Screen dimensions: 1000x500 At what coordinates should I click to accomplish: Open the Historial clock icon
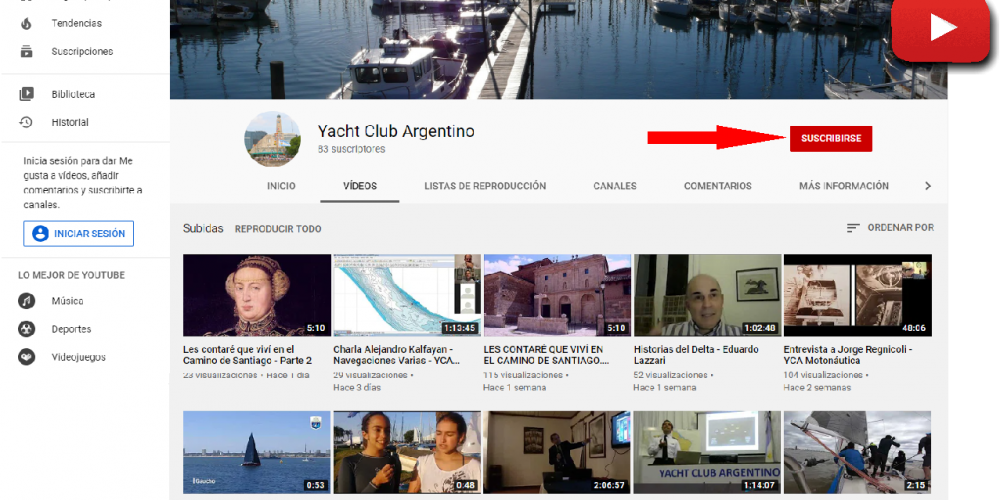click(27, 122)
